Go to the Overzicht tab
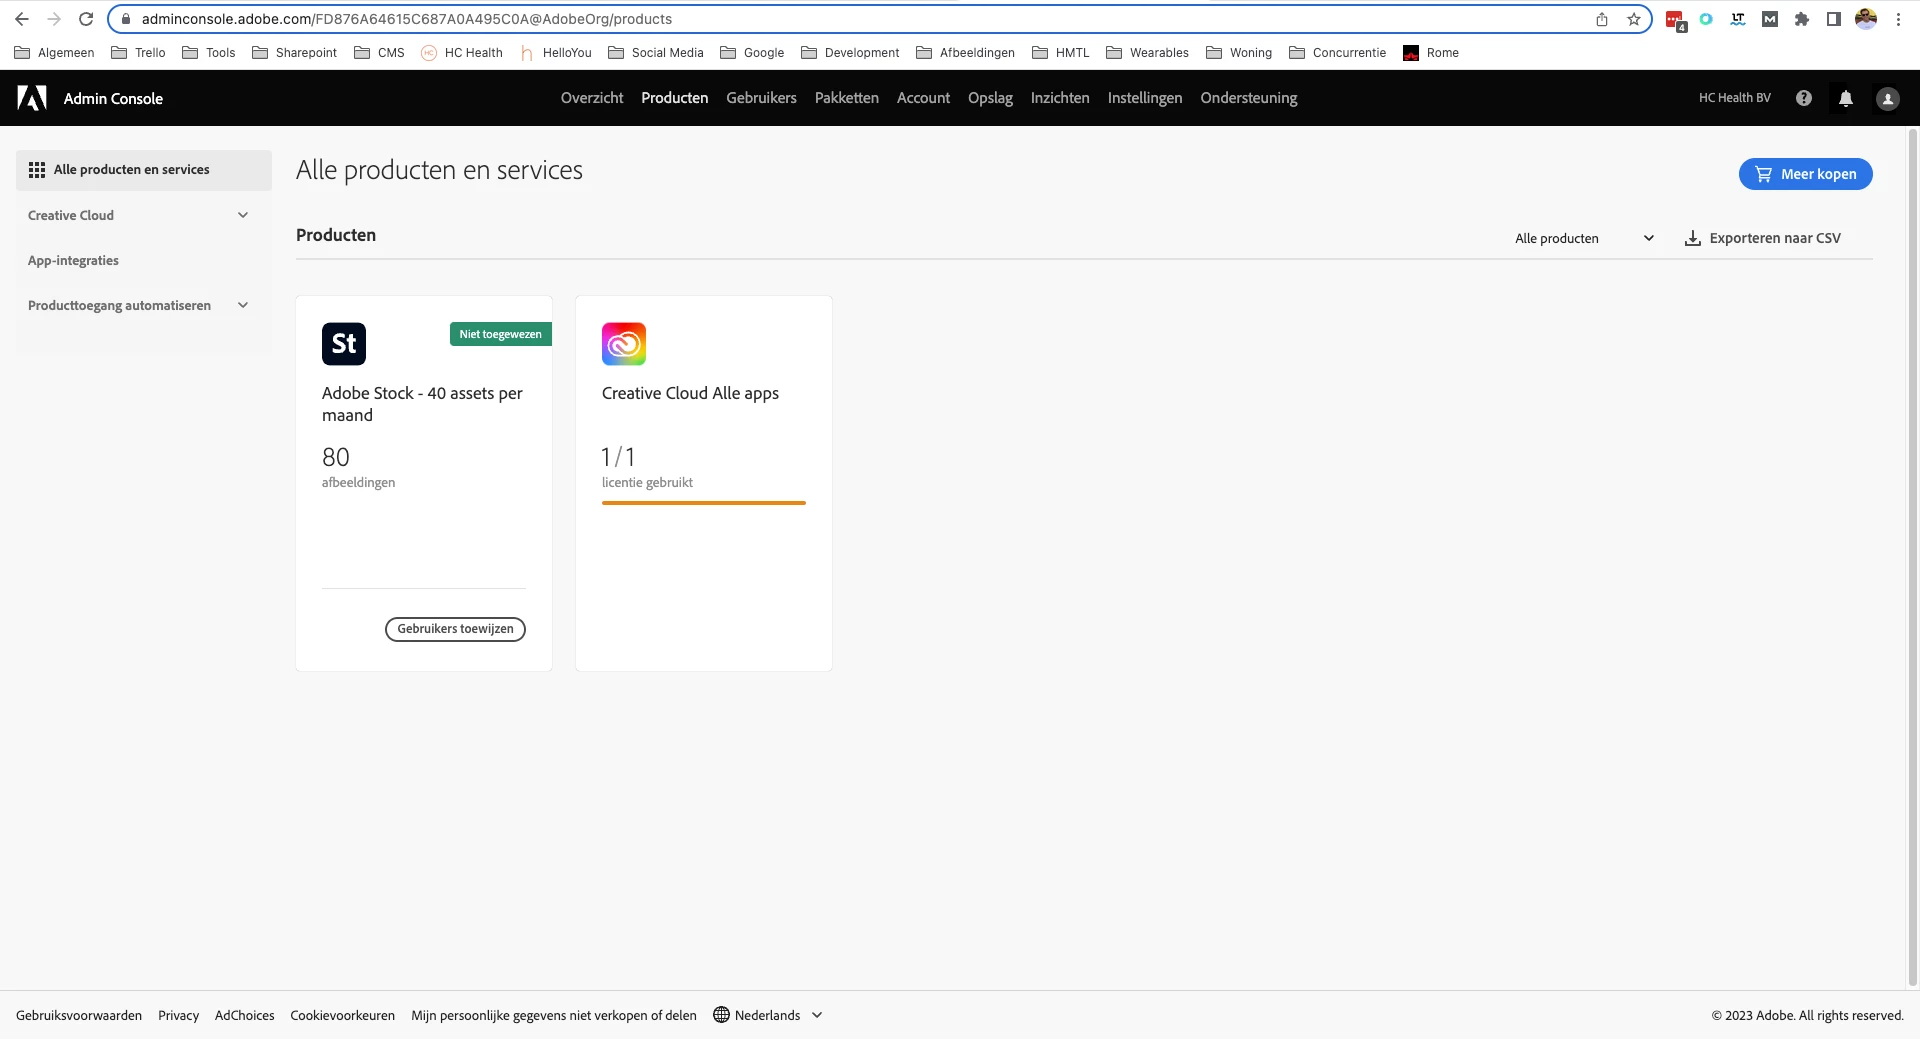Screen dimensions: 1920x1039 pyautogui.click(x=592, y=98)
